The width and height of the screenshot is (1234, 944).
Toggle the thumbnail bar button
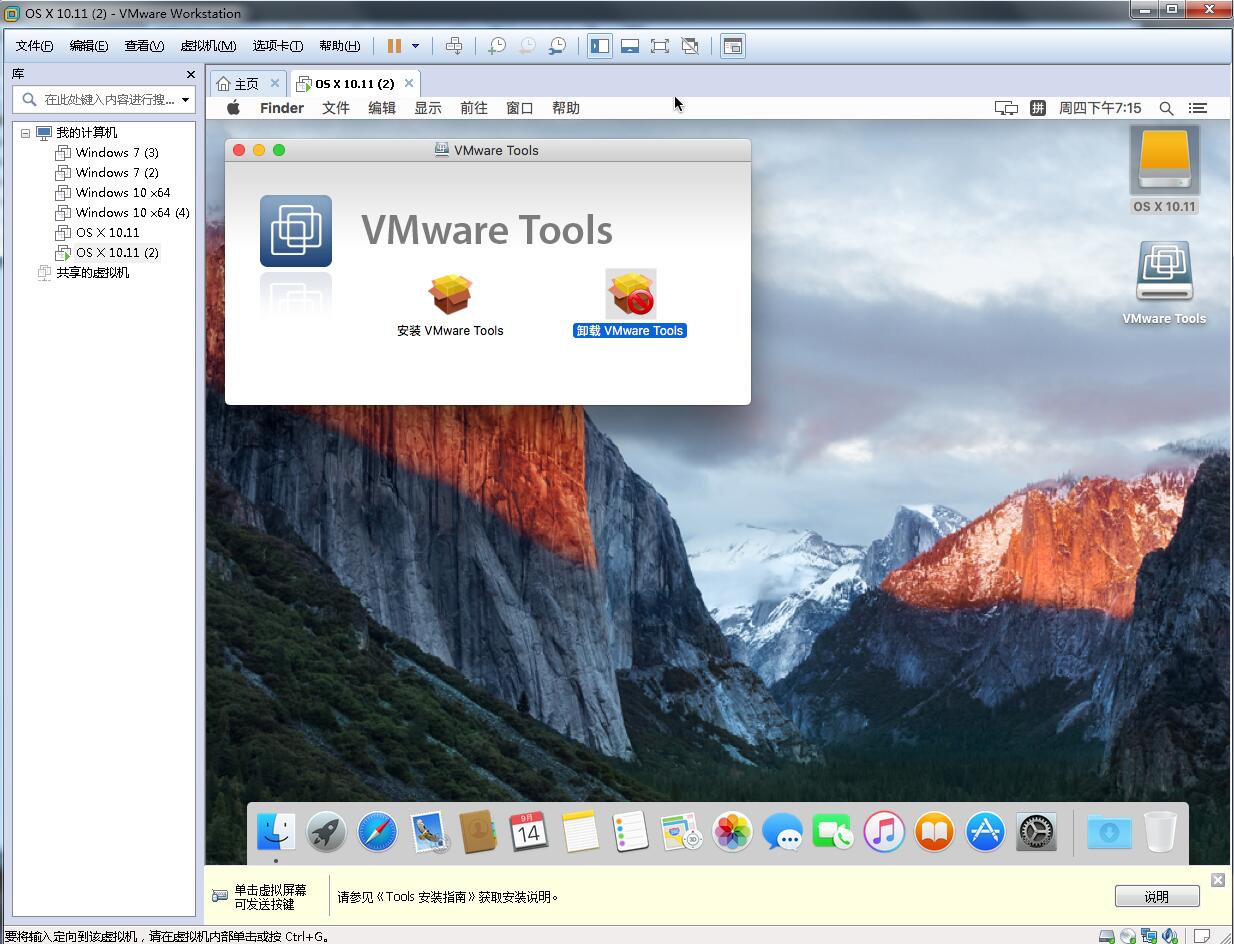[630, 46]
